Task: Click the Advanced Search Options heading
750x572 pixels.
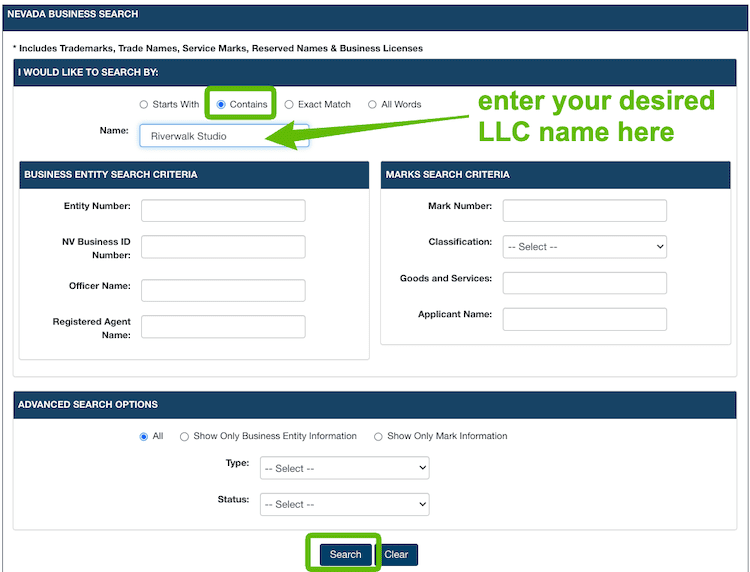Action: point(88,405)
